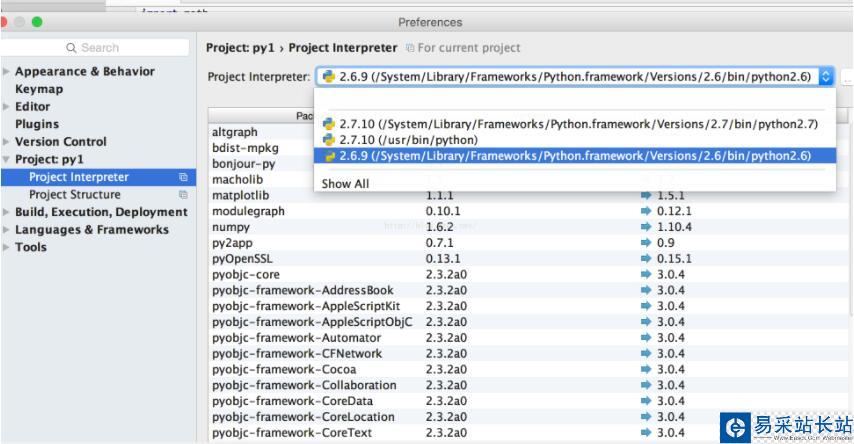The image size is (854, 444).
Task: Click the update arrow beside modulegraph's latest version
Action: point(645,211)
